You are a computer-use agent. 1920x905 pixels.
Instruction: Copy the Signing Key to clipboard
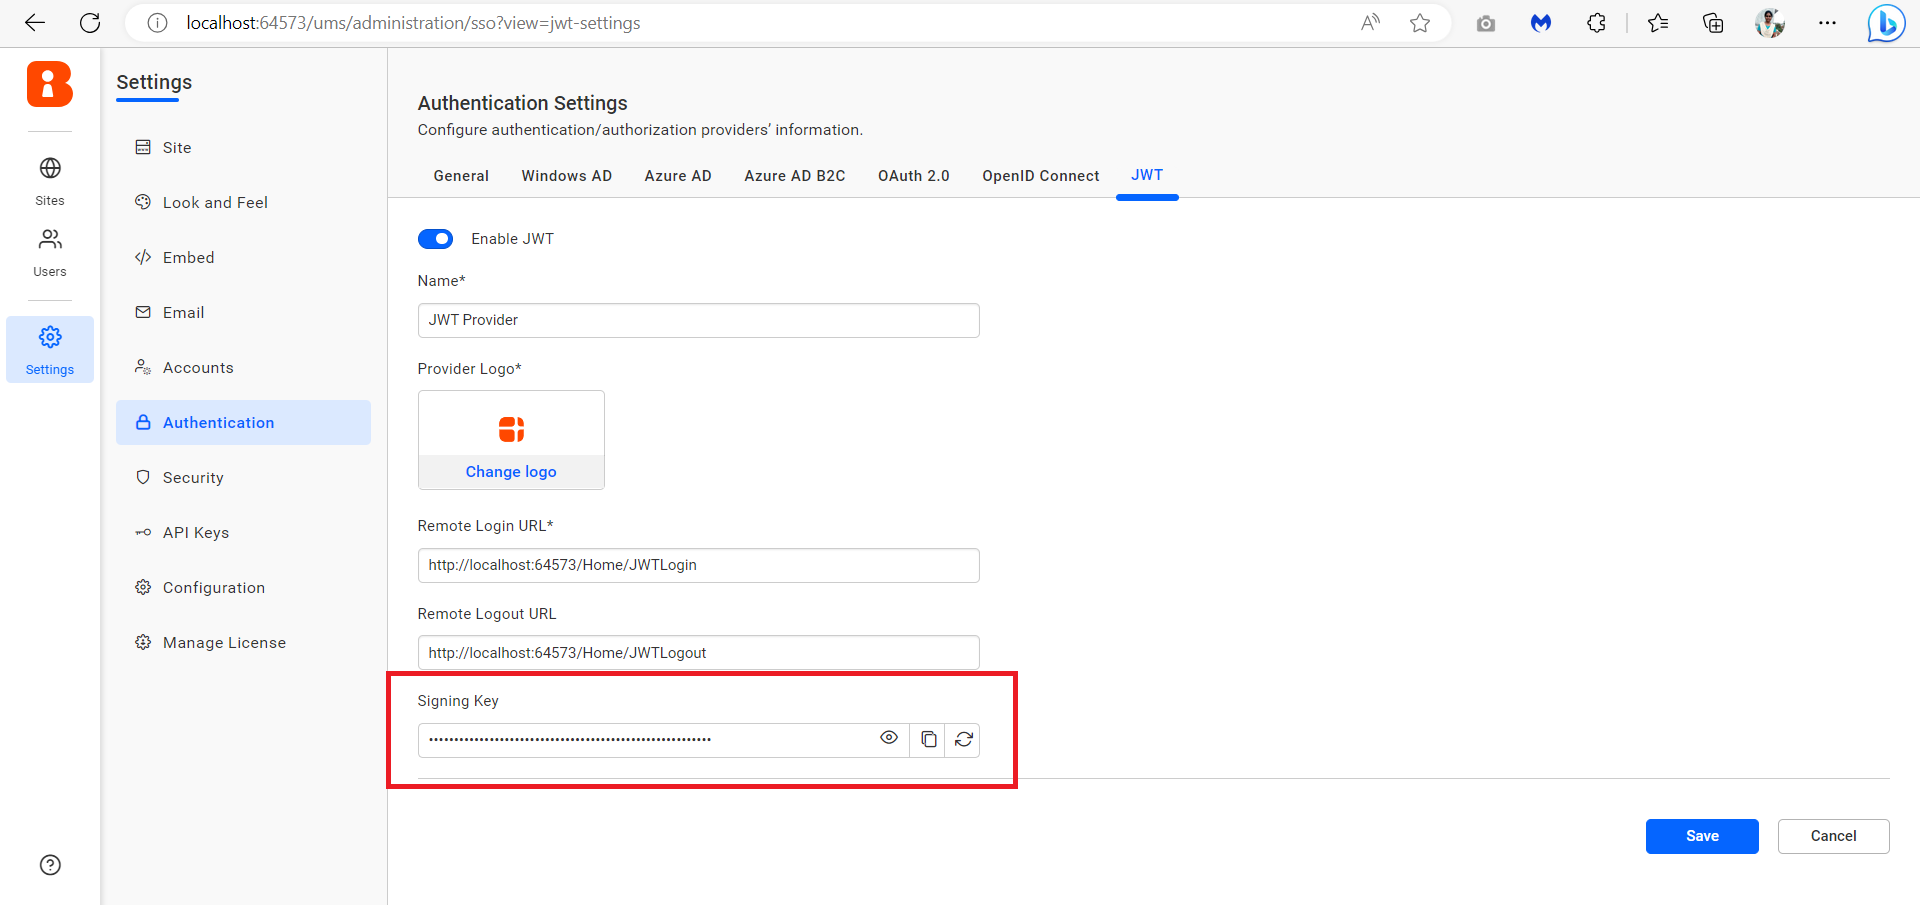tap(928, 740)
